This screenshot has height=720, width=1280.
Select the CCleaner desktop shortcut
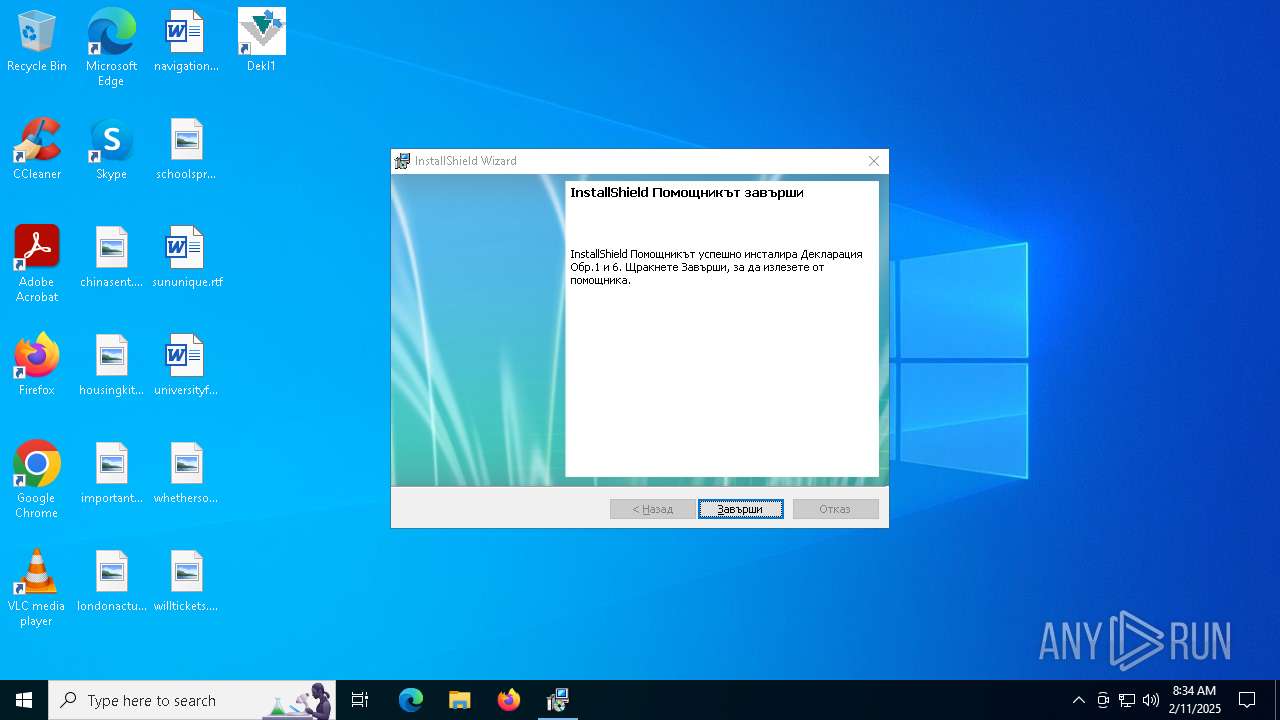click(37, 149)
